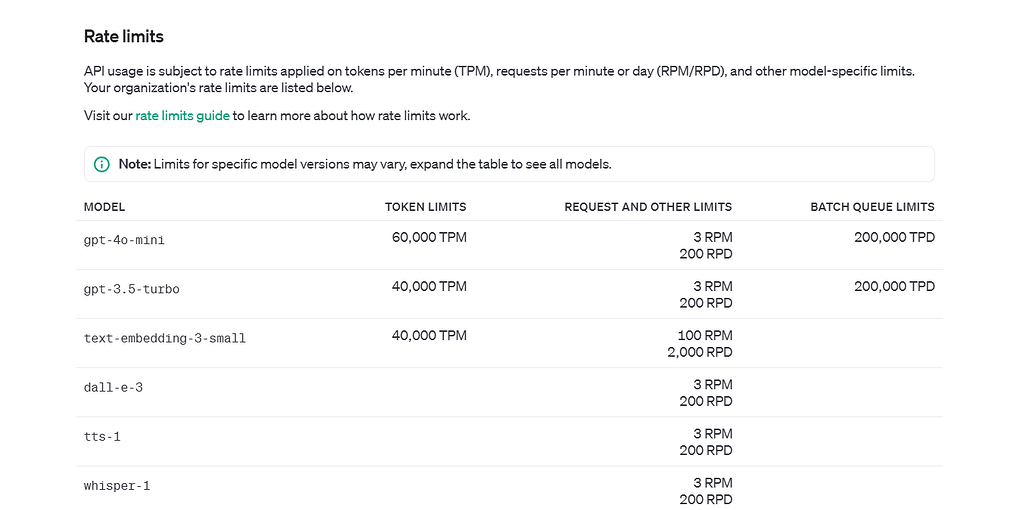Select the tts-1 model name
1035x510 pixels.
tap(102, 437)
